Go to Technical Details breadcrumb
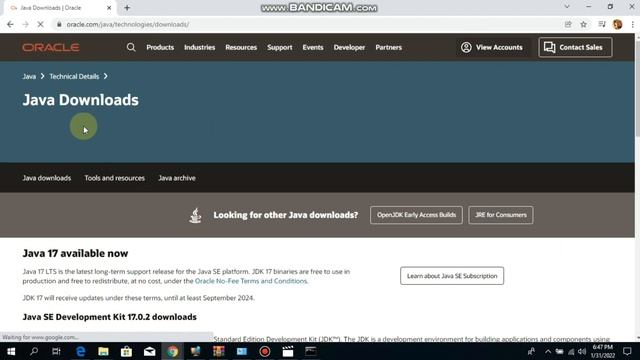Screen dimensions: 640x360 coord(74,76)
